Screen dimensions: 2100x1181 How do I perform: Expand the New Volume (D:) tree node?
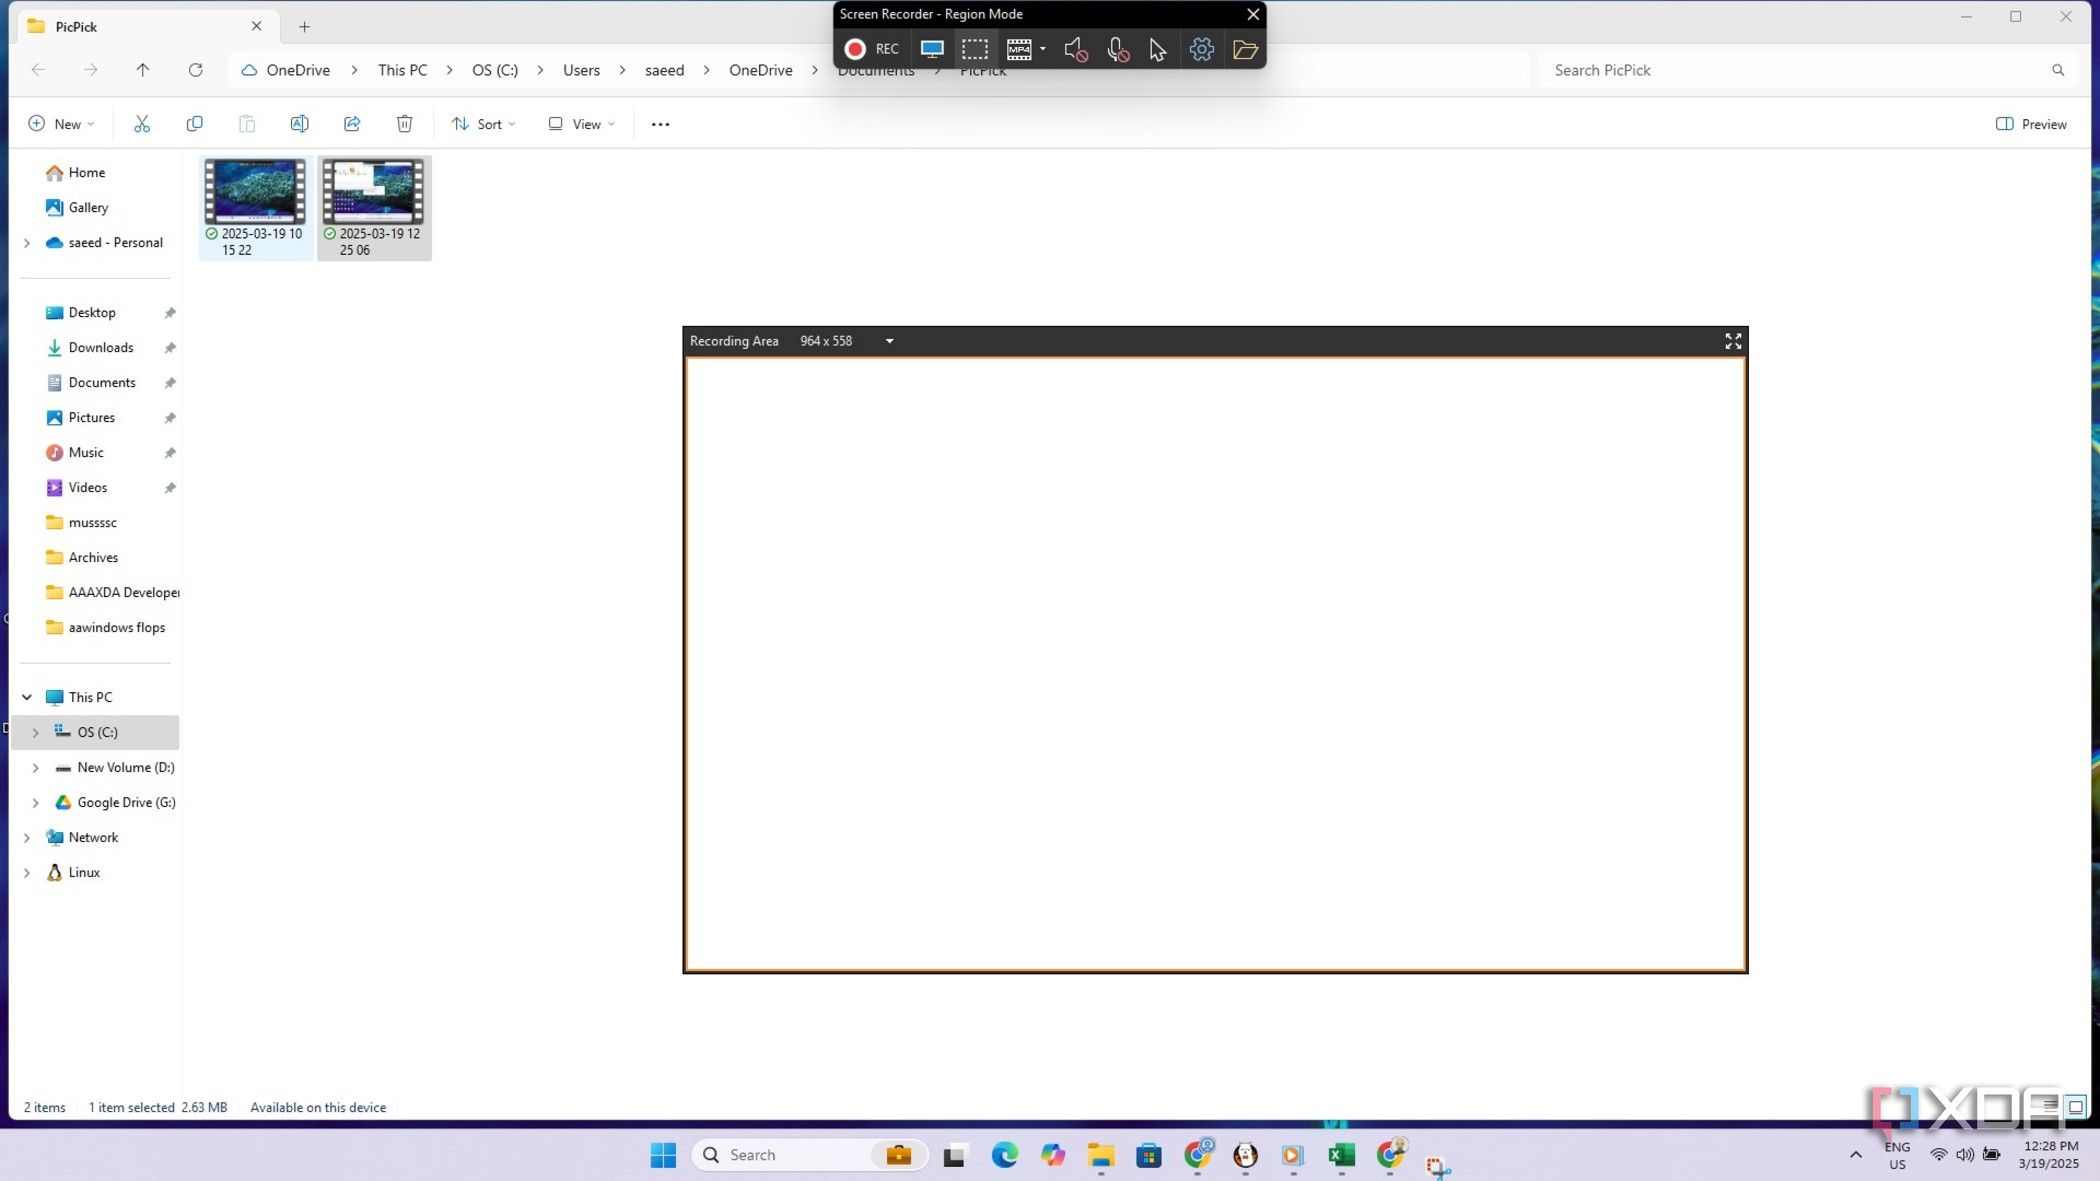pyautogui.click(x=36, y=768)
